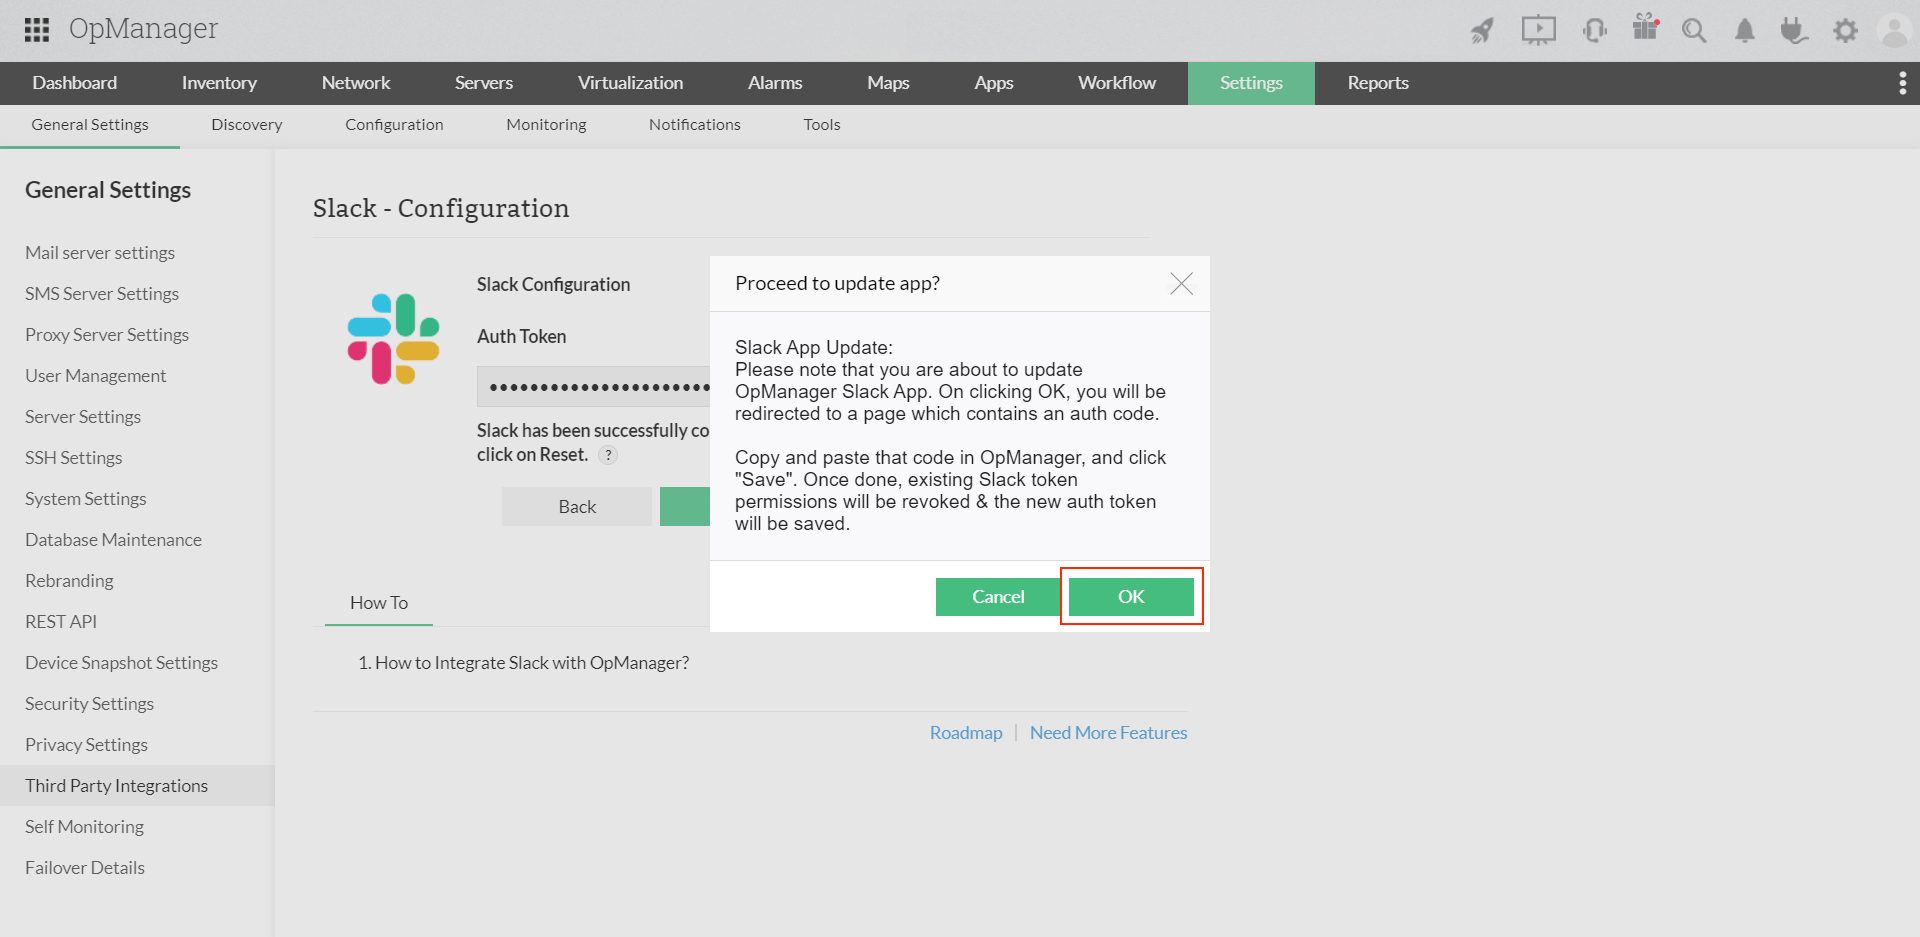Close the Proceed to update app dialog
The width and height of the screenshot is (1920, 937).
point(1181,284)
